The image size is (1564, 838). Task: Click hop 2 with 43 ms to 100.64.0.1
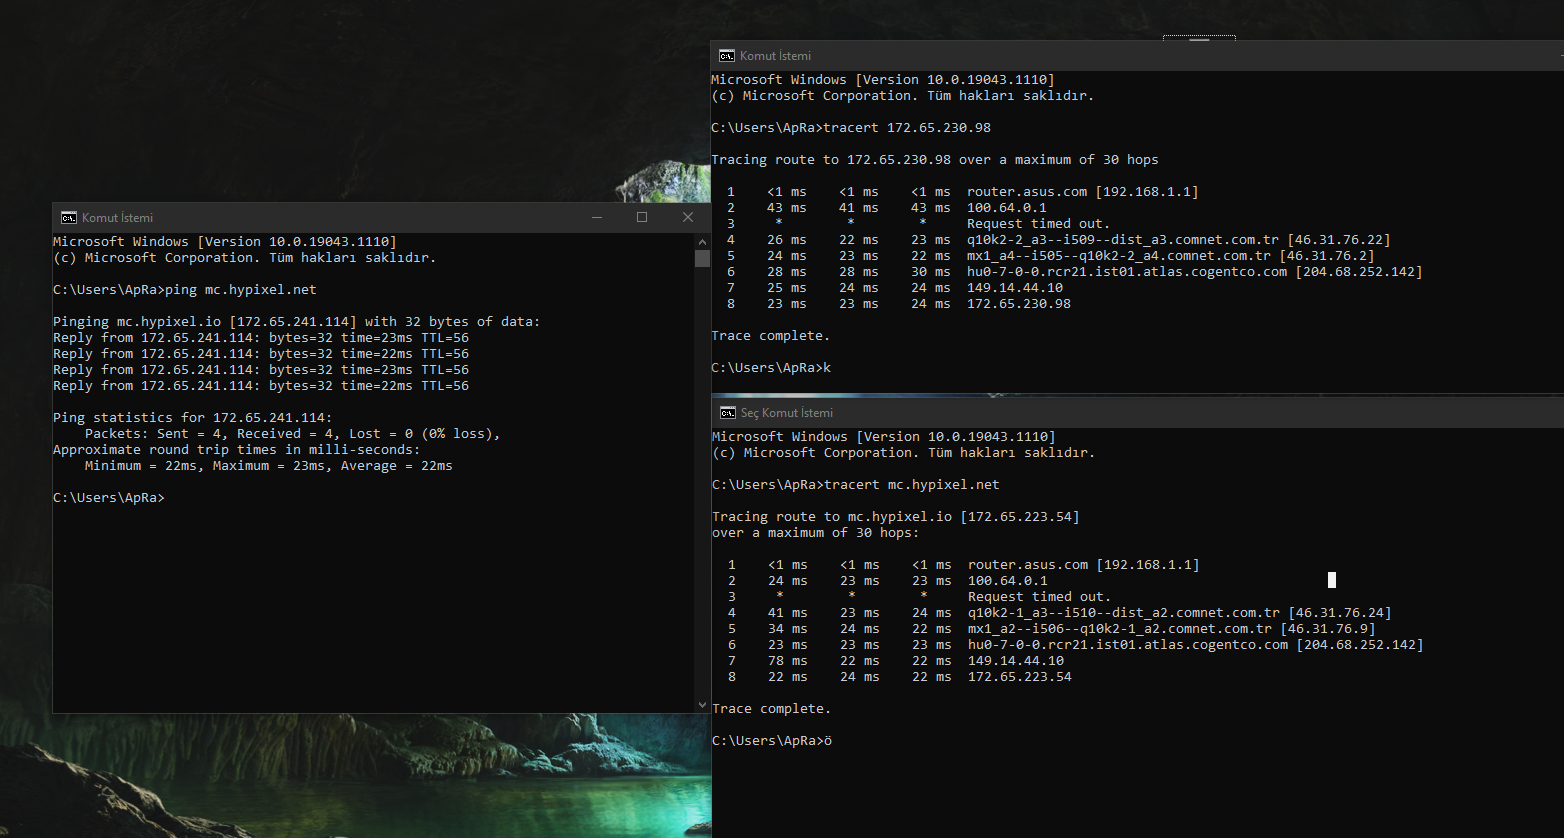(x=887, y=208)
